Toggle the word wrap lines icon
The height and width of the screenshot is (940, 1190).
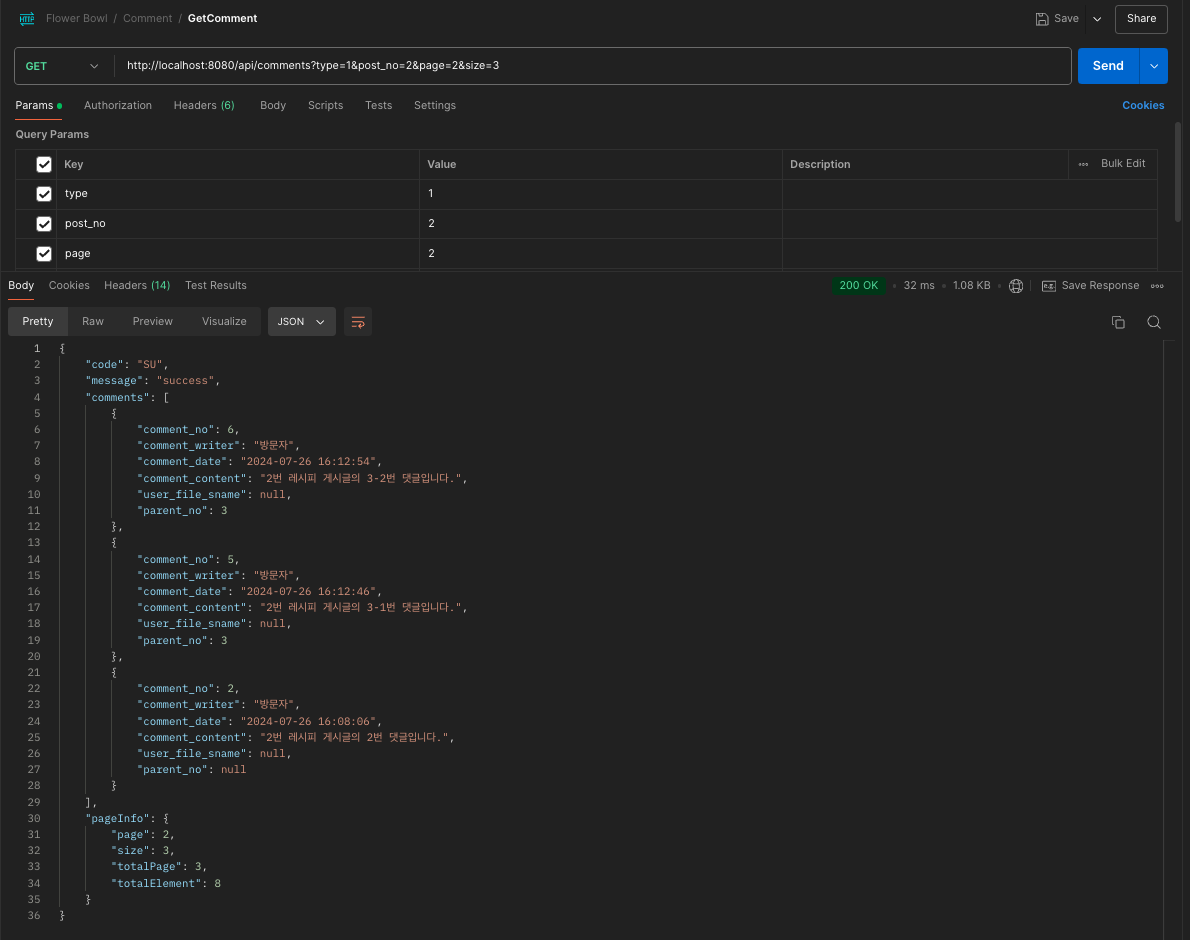[358, 322]
